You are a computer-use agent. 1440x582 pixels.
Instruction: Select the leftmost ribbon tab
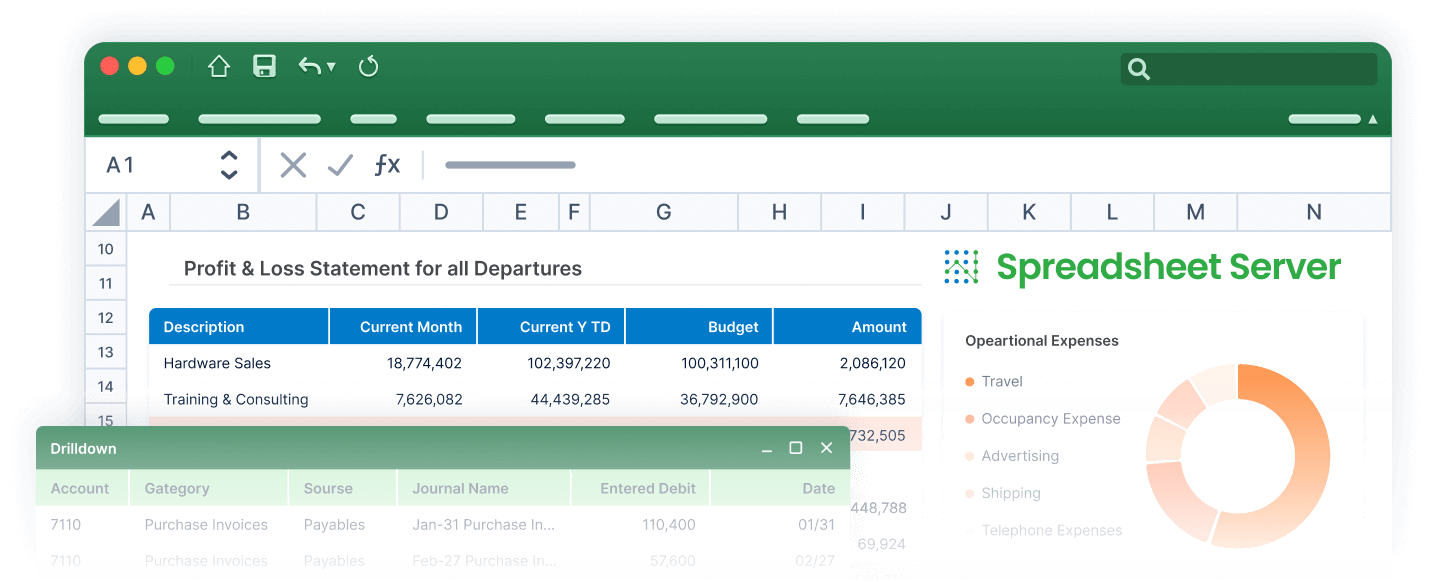(x=133, y=118)
